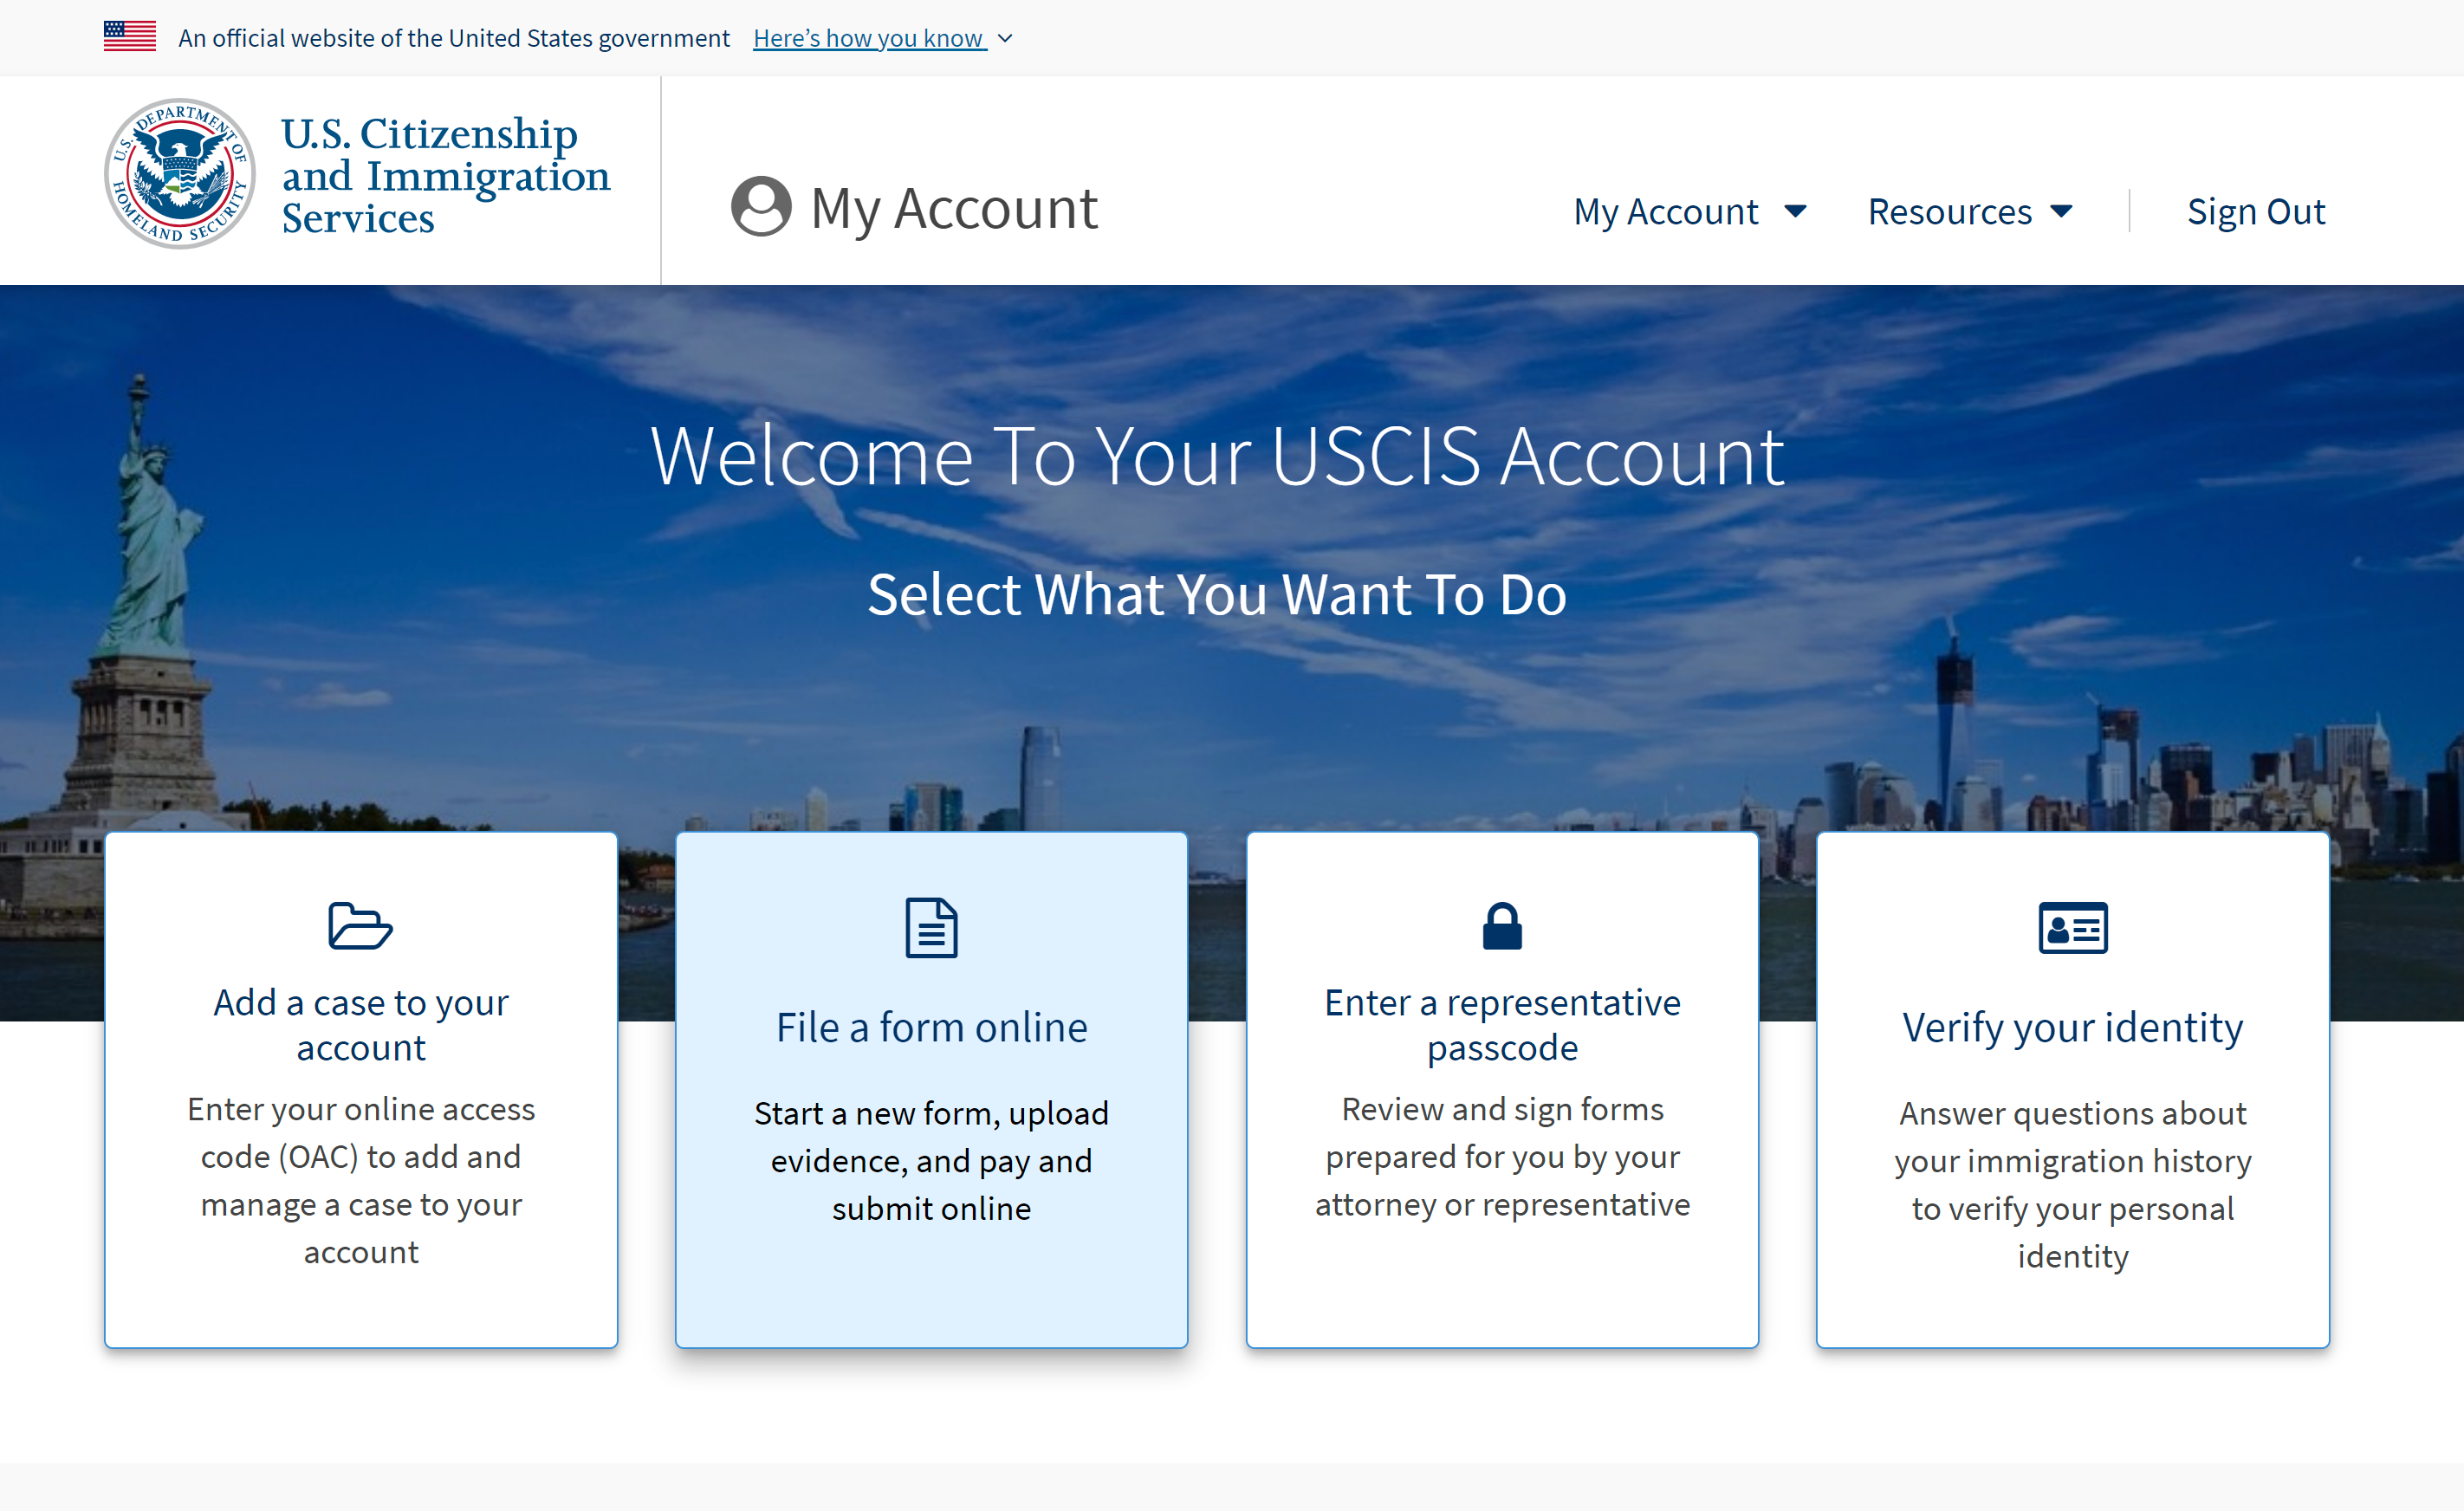Select 'File a form online' heading
The image size is (2464, 1511).
[x=931, y=1027]
